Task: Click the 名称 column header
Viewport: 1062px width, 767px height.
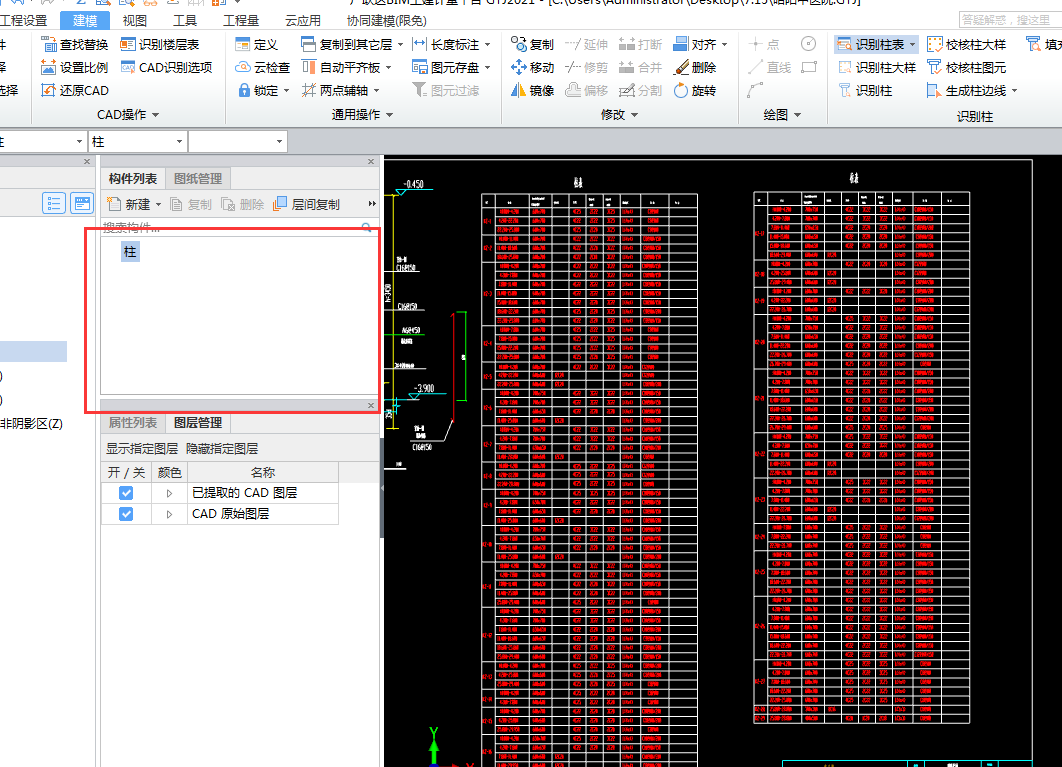Action: click(263, 472)
